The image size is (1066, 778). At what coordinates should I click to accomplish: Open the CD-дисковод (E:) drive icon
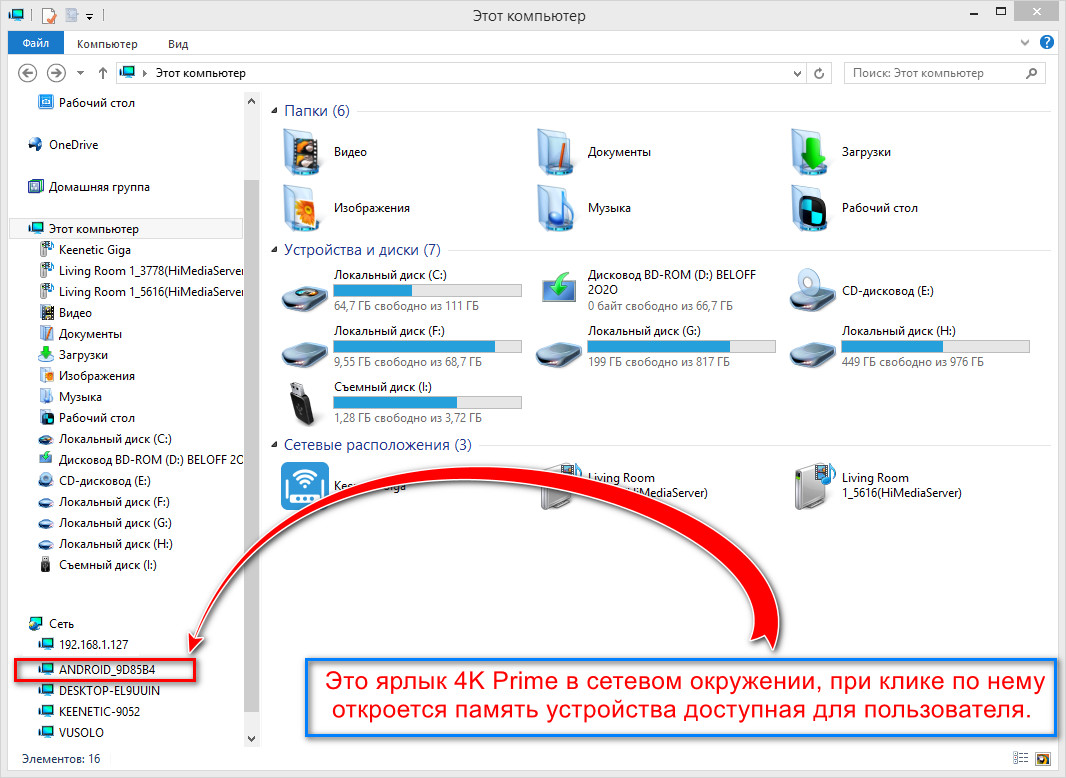coord(812,290)
